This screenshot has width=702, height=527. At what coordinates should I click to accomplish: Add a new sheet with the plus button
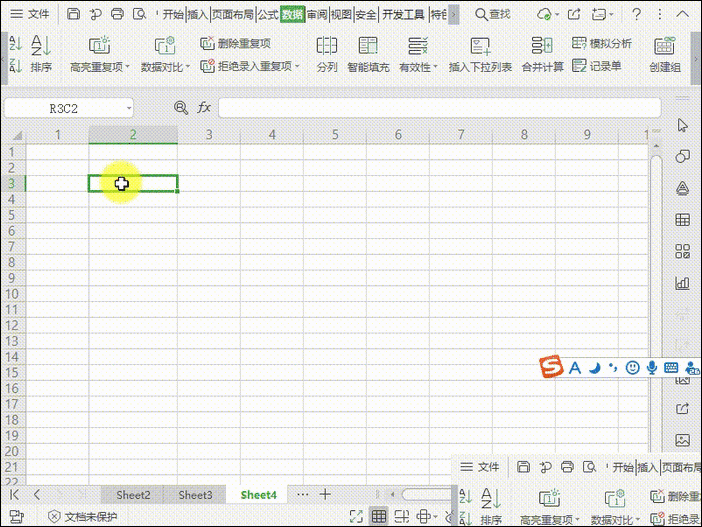click(325, 494)
